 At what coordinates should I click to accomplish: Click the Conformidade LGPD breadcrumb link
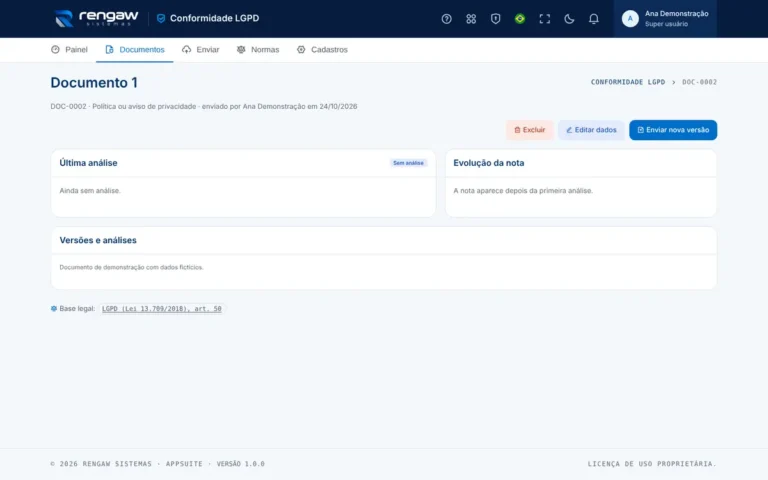click(x=628, y=82)
